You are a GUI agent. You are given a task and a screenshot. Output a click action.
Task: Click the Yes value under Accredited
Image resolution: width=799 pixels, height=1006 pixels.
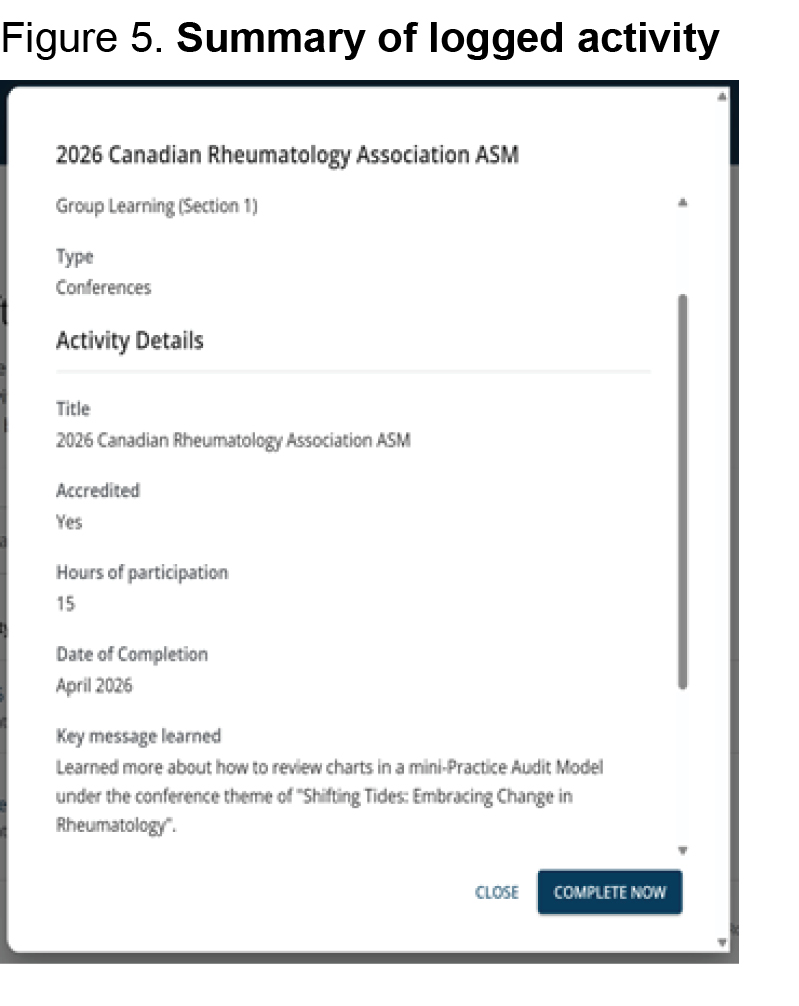[69, 522]
